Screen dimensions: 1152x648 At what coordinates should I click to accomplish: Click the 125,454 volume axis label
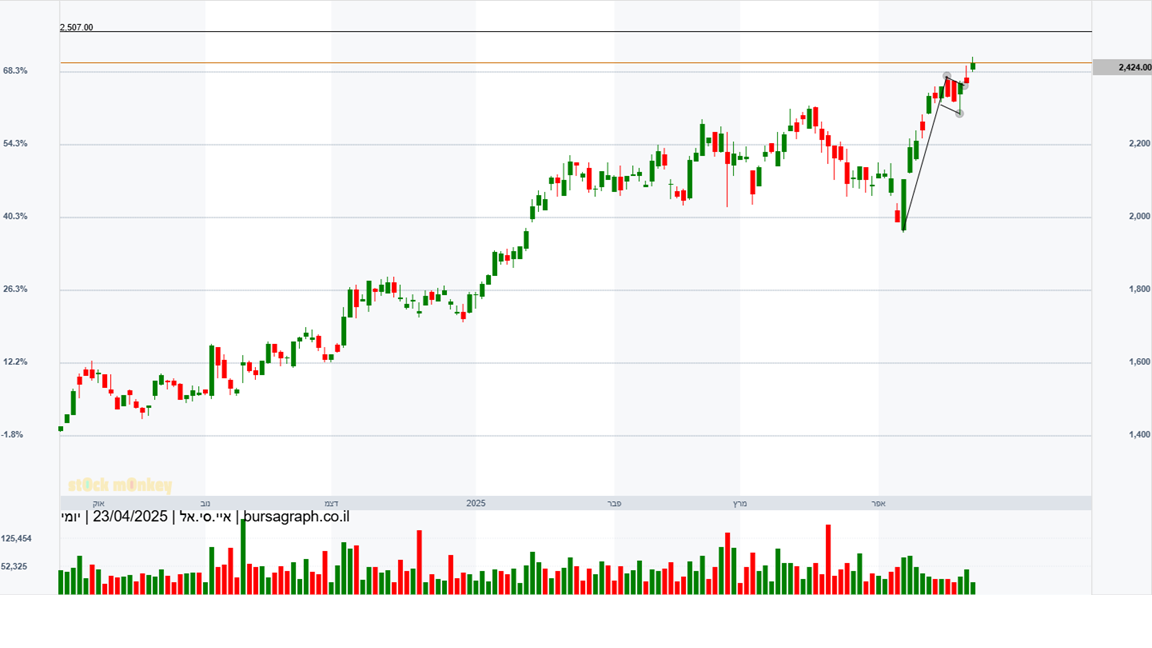click(17, 538)
